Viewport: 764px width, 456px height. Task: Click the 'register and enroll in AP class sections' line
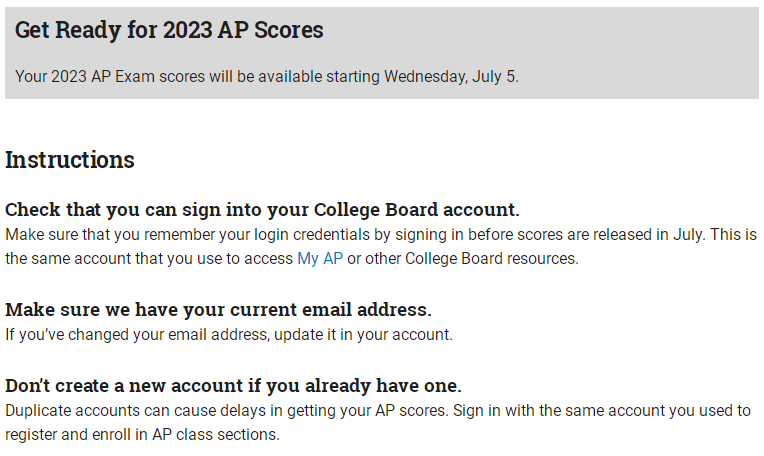pyautogui.click(x=142, y=435)
